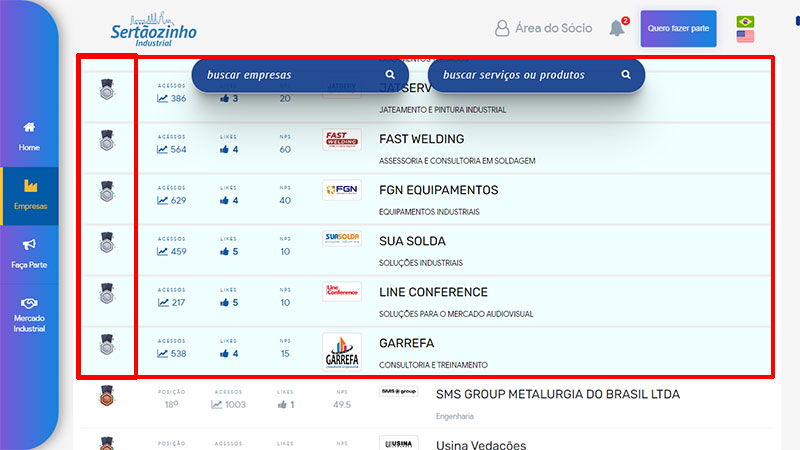Open Área do Sócio login
This screenshot has height=450, width=800.
click(x=543, y=28)
